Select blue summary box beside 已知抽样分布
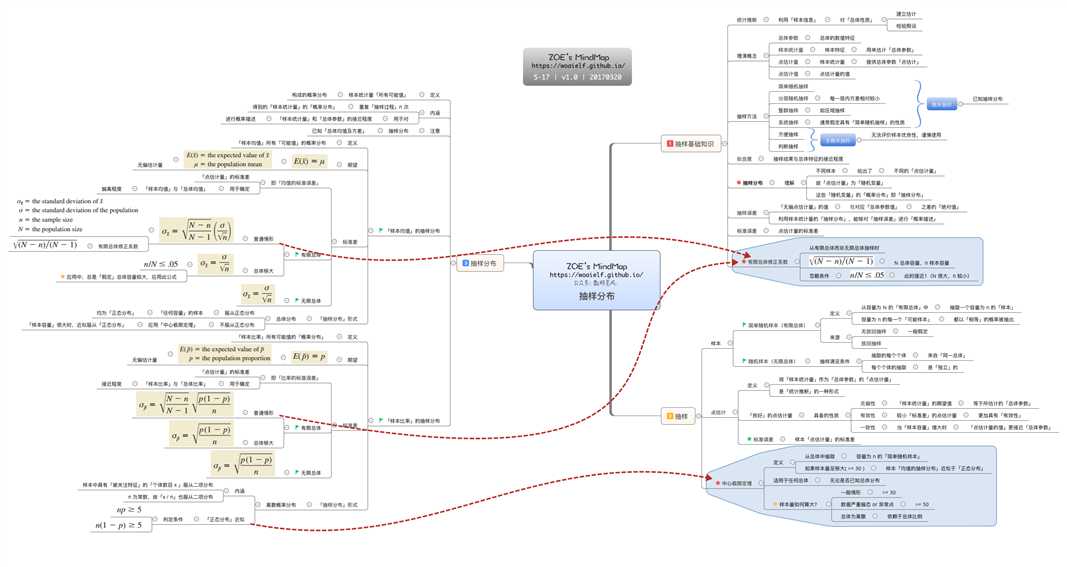This screenshot has height=567, width=1067. [x=942, y=104]
